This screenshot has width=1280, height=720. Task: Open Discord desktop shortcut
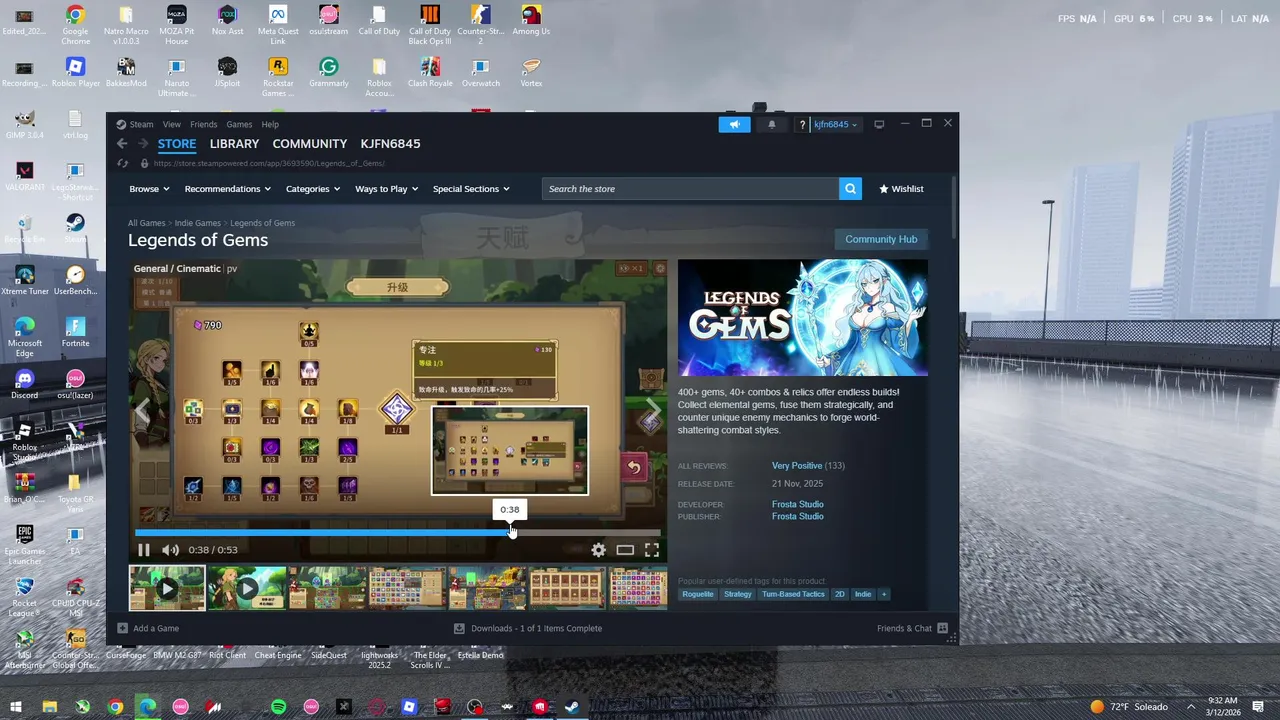click(25, 384)
